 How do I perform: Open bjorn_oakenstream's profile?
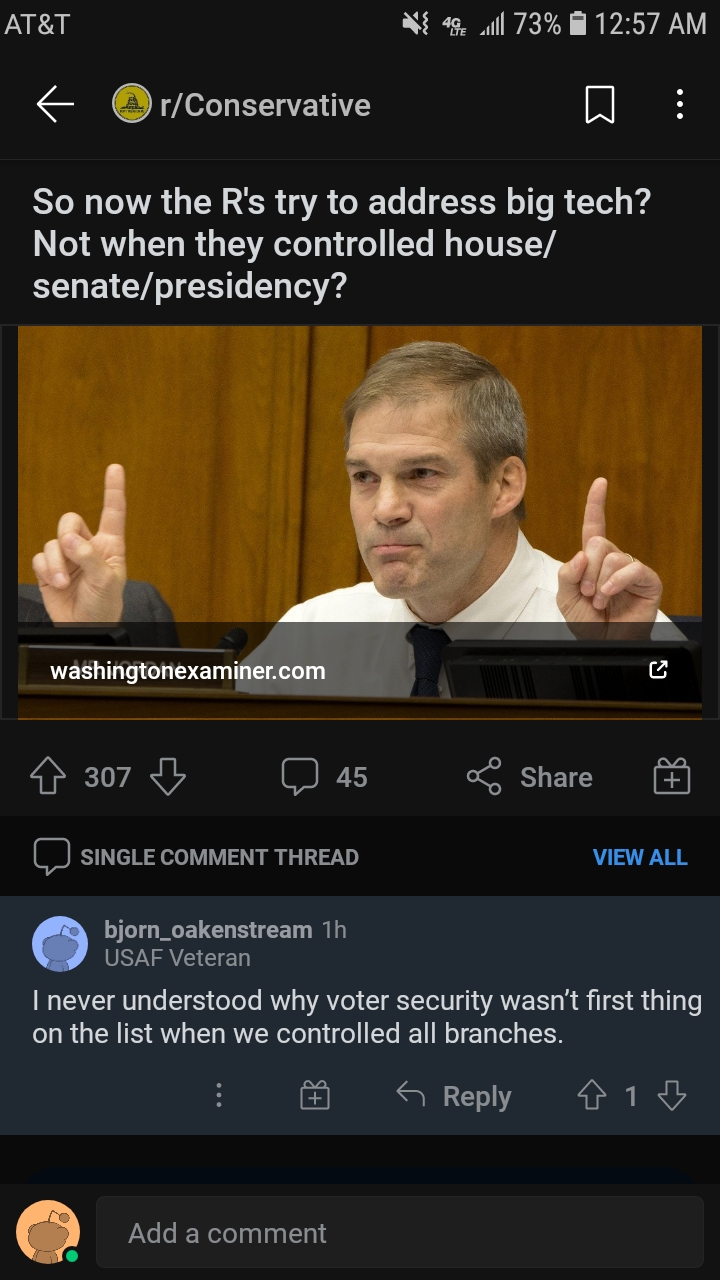208,930
